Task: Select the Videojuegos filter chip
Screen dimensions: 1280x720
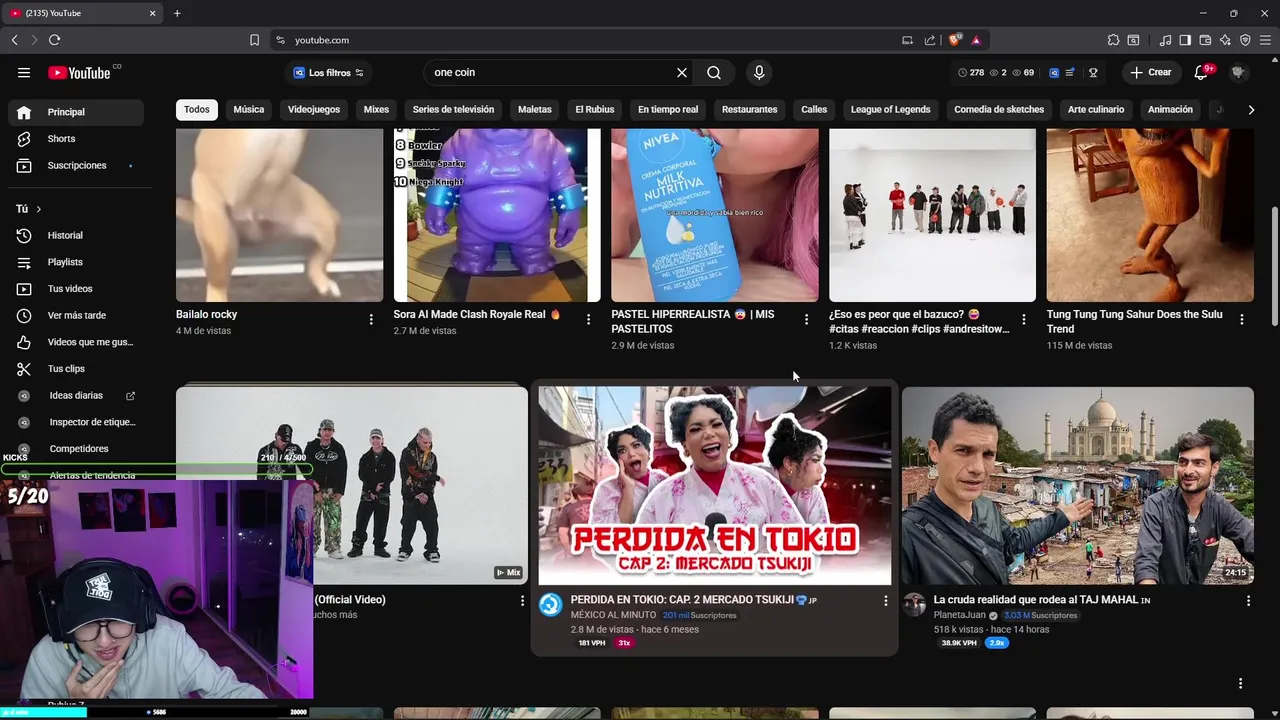Action: click(x=314, y=110)
